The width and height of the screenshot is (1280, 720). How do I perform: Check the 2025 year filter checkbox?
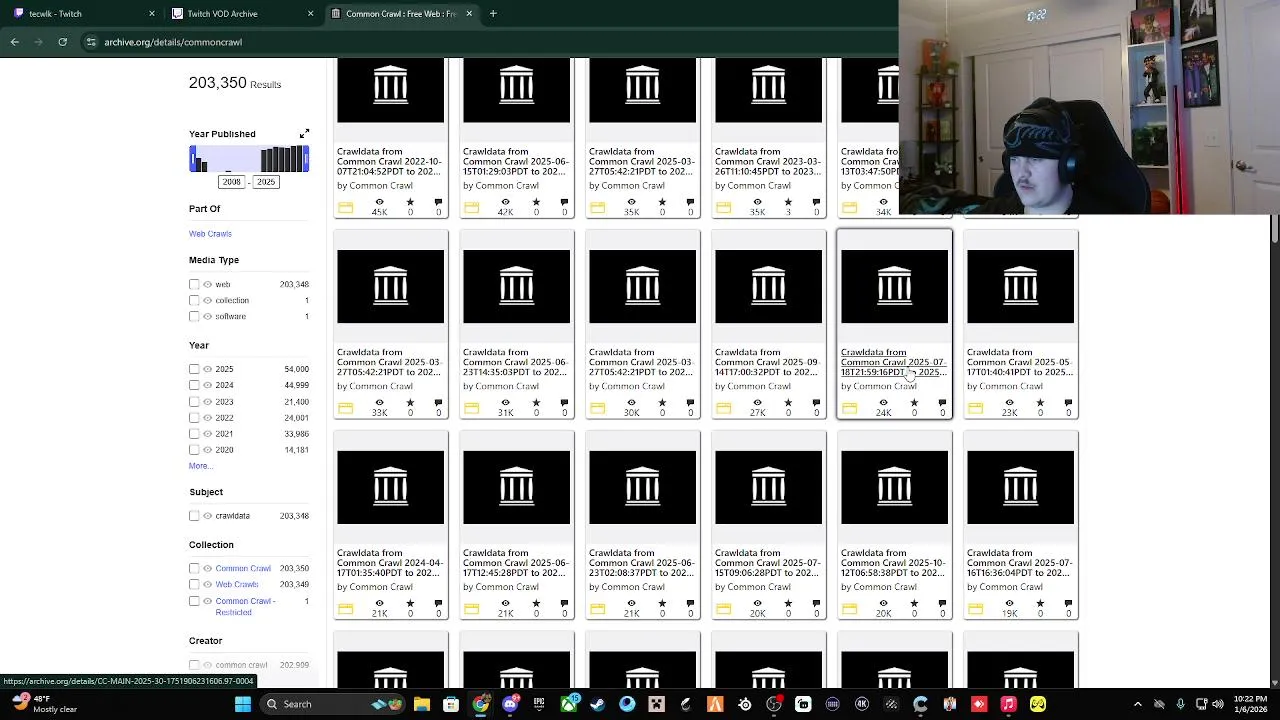[x=194, y=369]
